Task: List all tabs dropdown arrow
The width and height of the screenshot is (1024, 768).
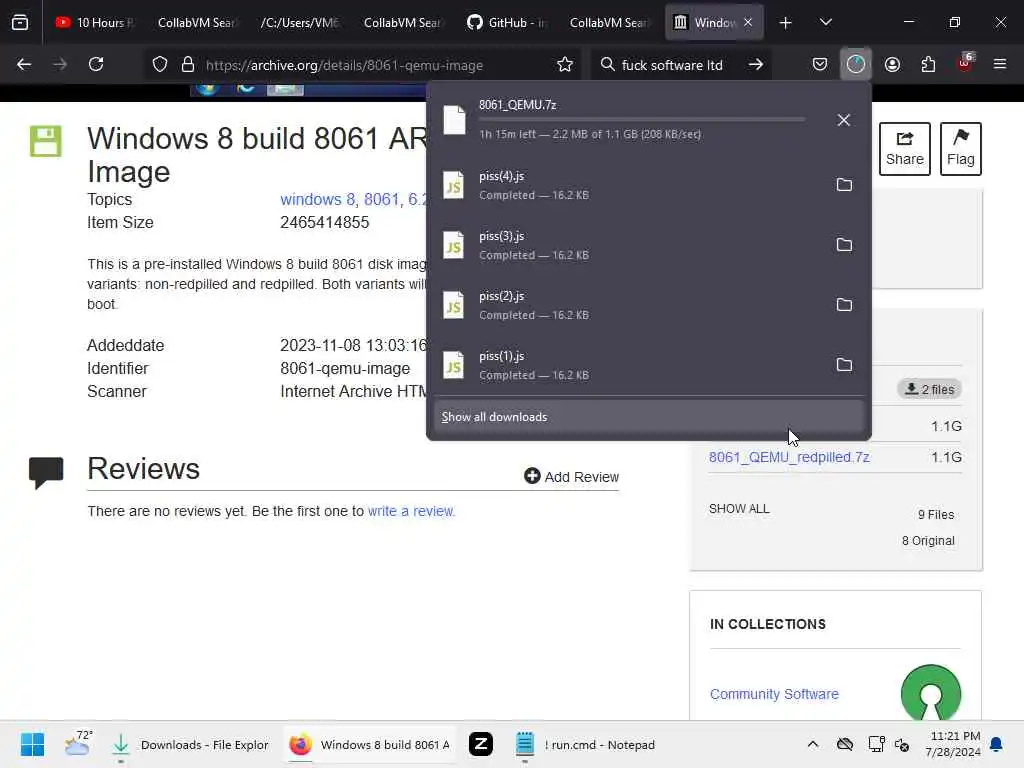Action: coord(825,22)
